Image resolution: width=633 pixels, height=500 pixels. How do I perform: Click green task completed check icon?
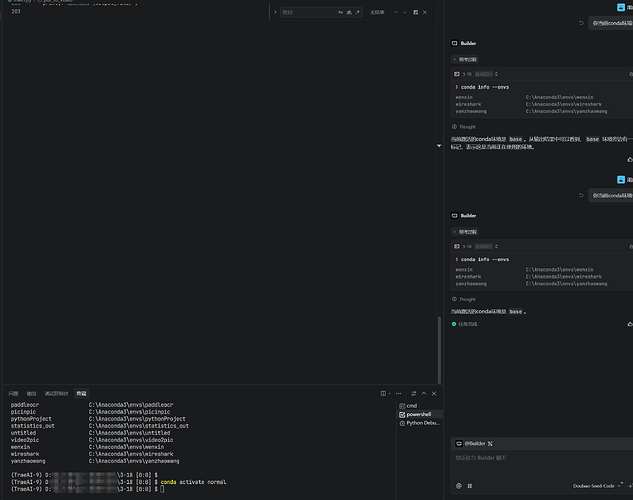(x=454, y=324)
